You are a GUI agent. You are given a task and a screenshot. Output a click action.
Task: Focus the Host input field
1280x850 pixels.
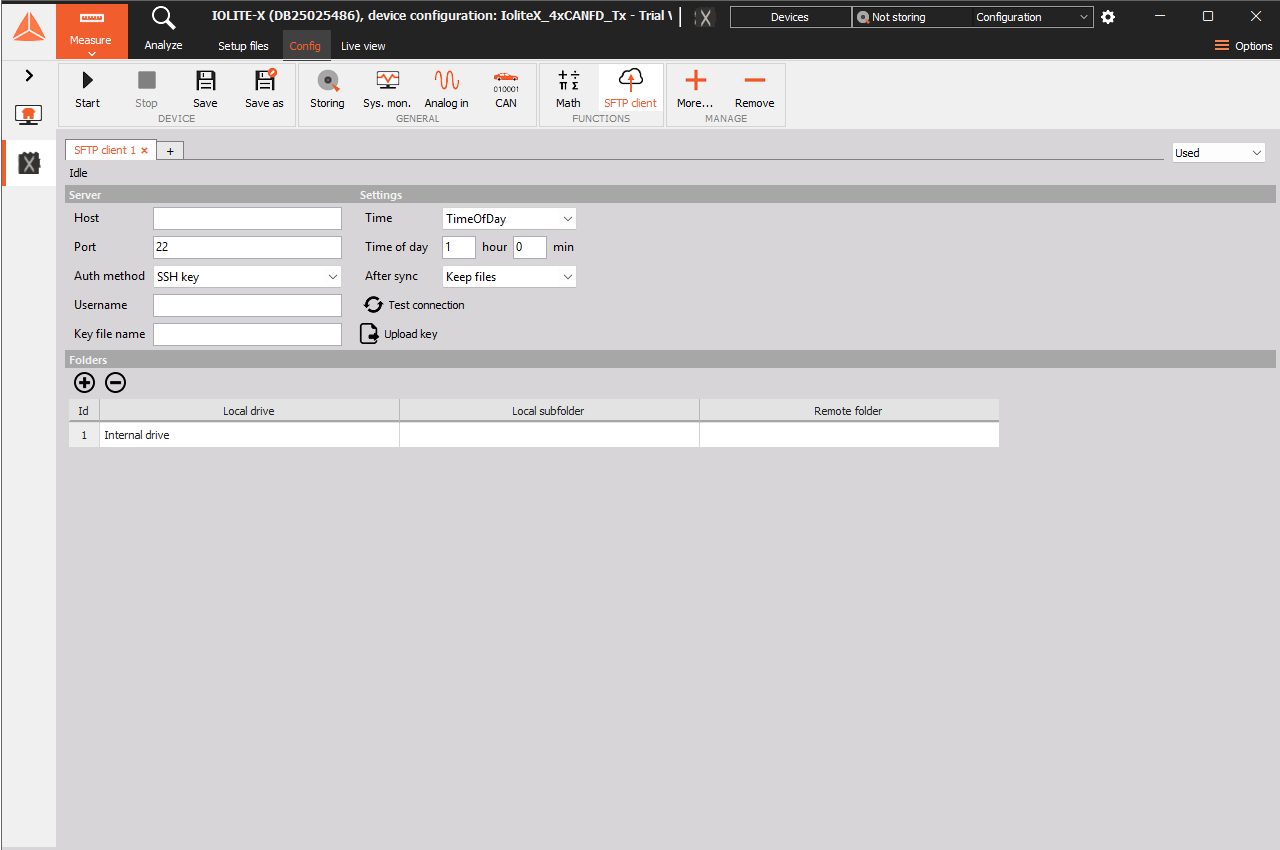(247, 219)
